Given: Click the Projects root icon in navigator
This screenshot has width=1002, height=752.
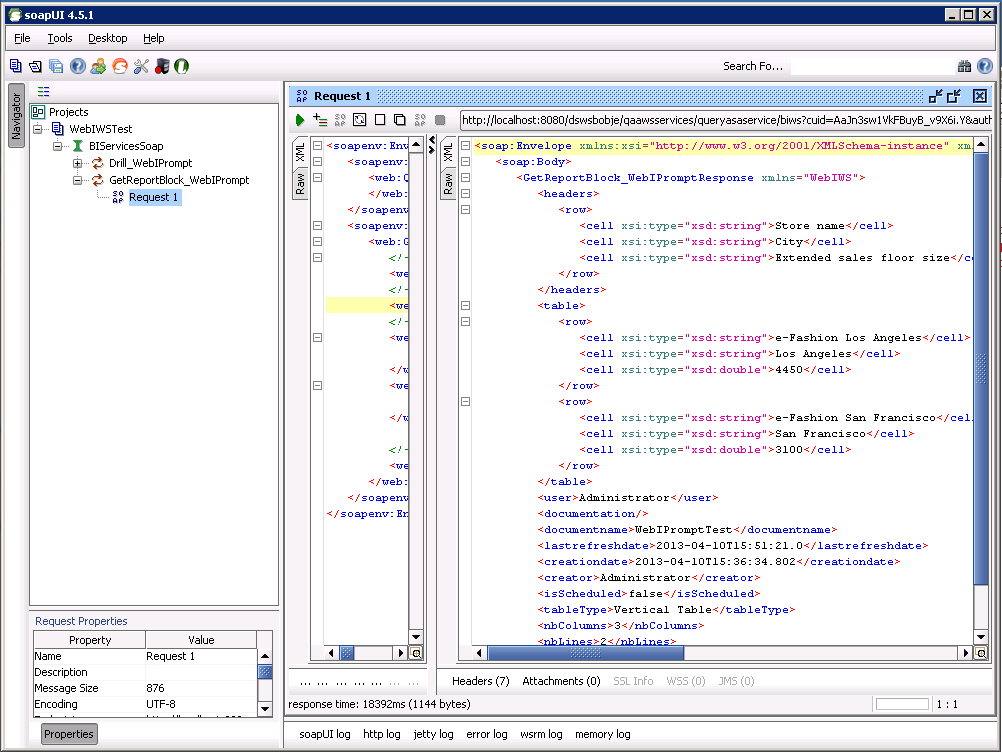Looking at the screenshot, I should point(38,112).
